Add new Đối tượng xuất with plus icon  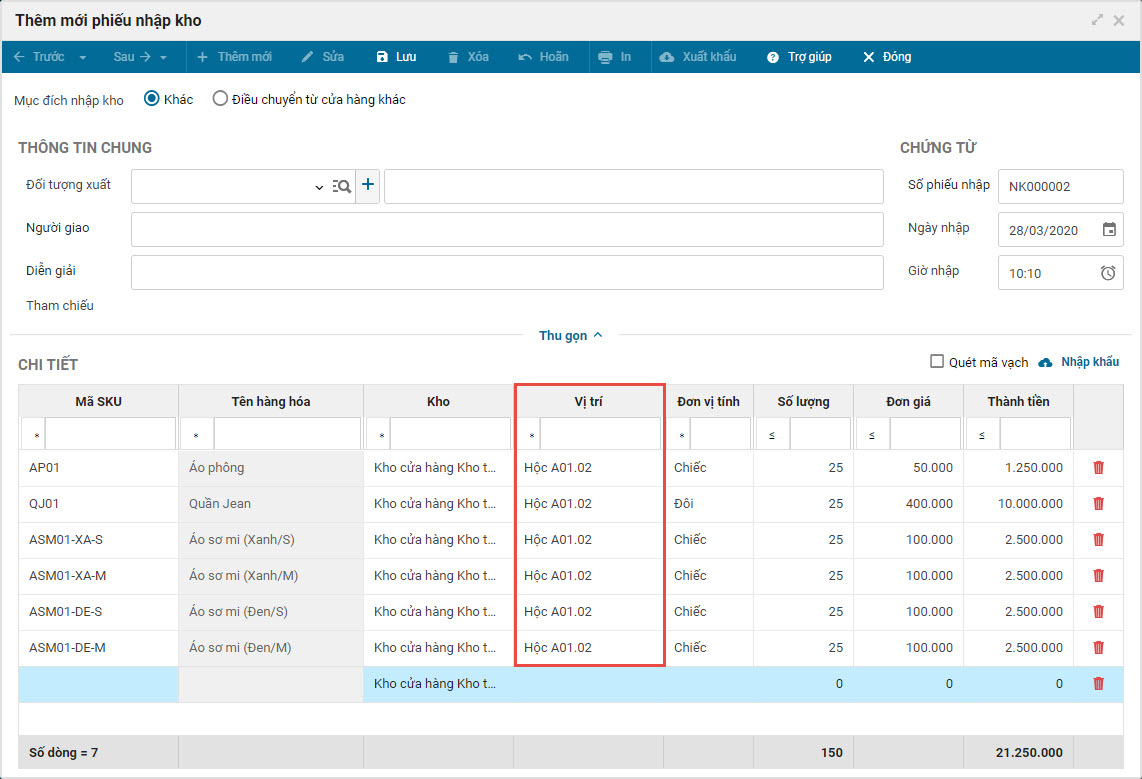368,185
